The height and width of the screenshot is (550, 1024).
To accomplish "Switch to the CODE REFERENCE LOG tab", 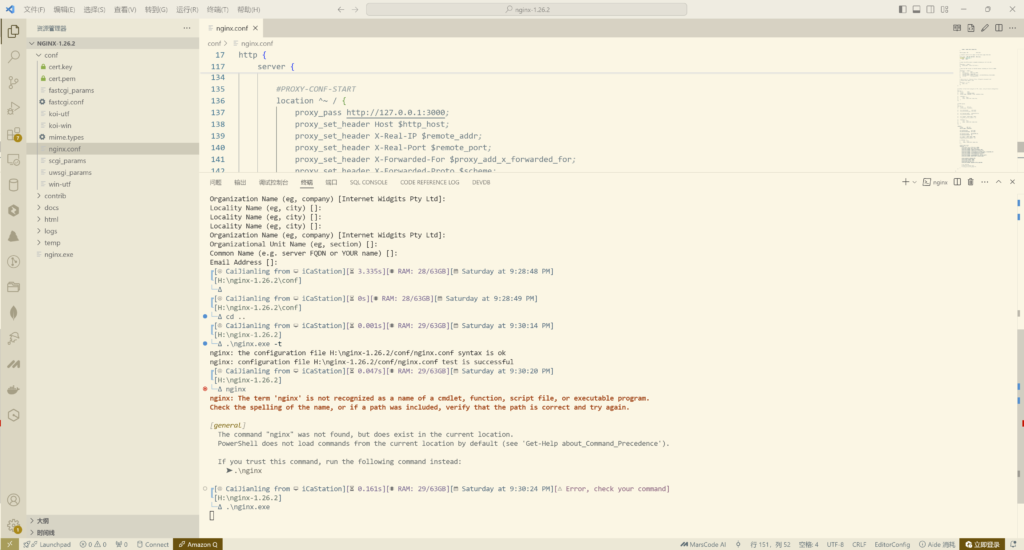I will click(x=429, y=182).
